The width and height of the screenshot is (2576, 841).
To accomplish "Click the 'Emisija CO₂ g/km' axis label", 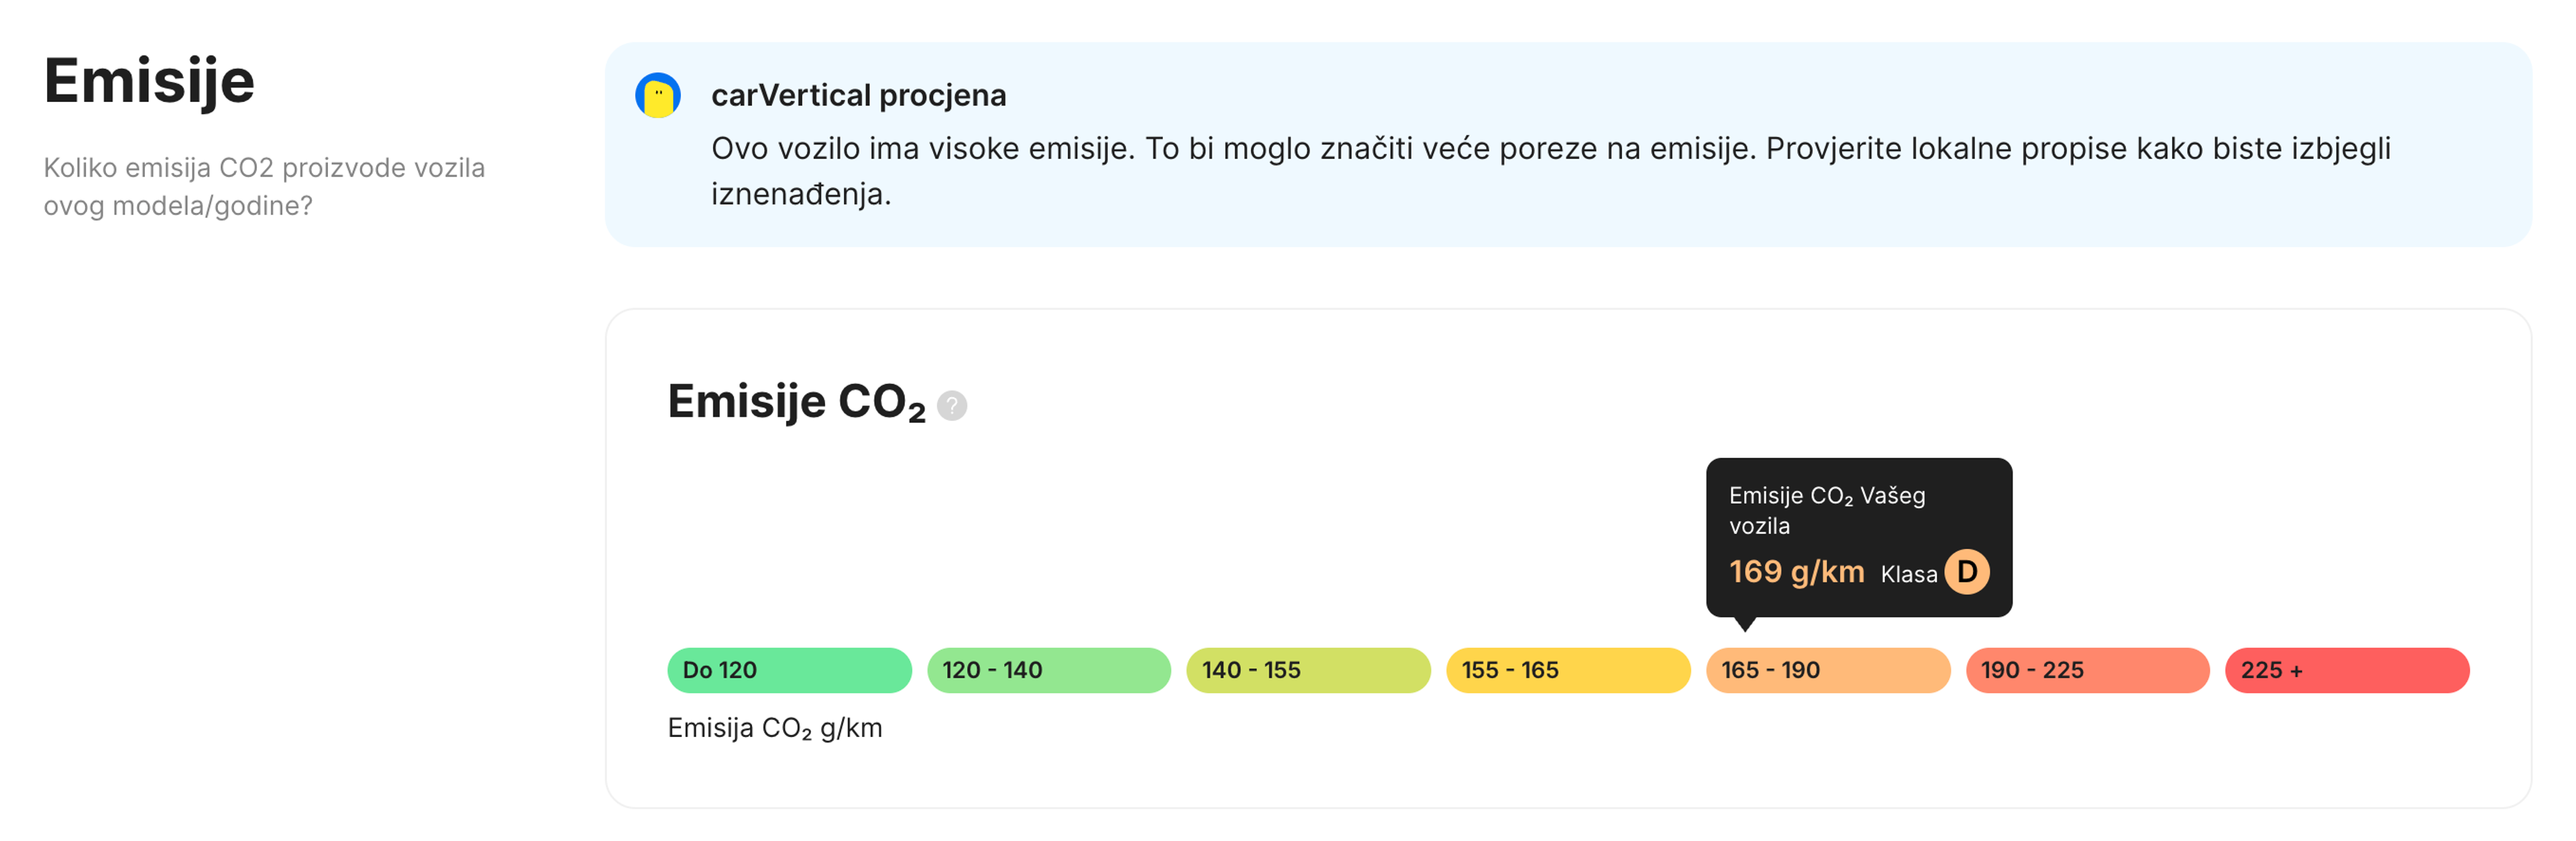I will (776, 728).
